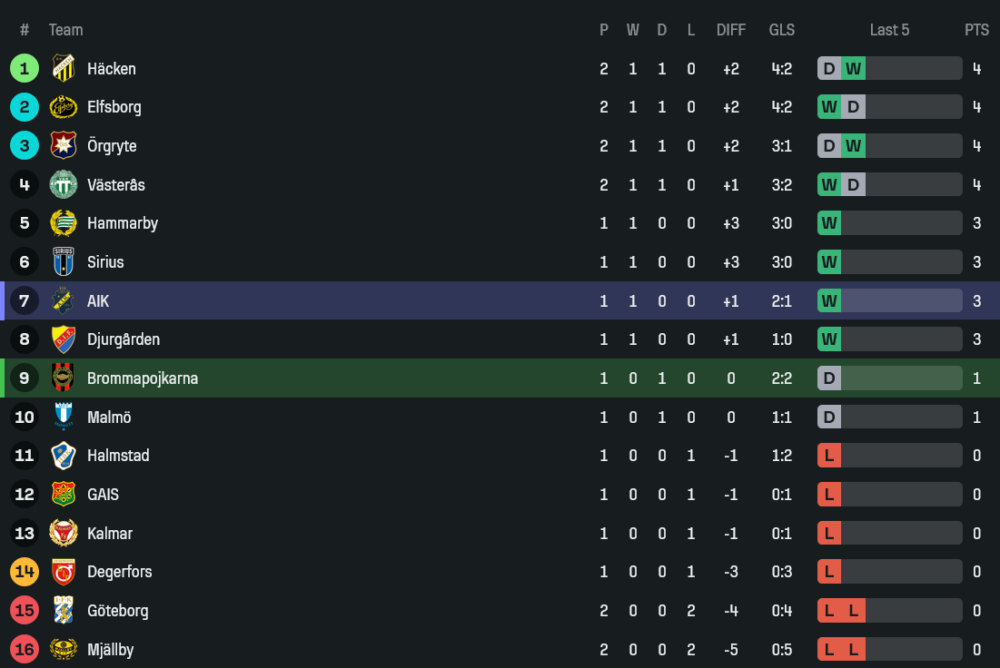
Task: Click the Last 5 column header
Action: point(889,30)
